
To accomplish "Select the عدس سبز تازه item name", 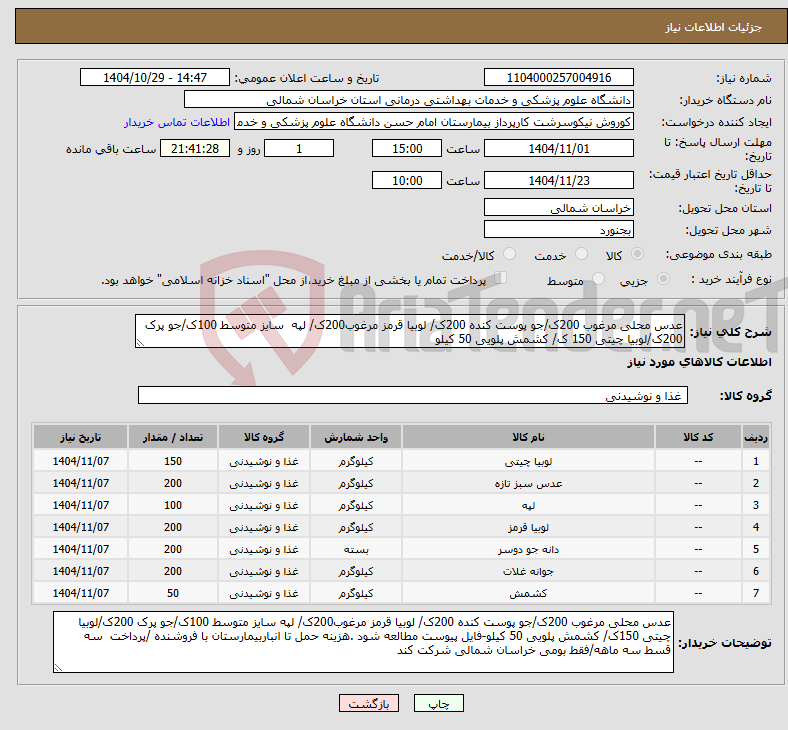I will 528,483.
